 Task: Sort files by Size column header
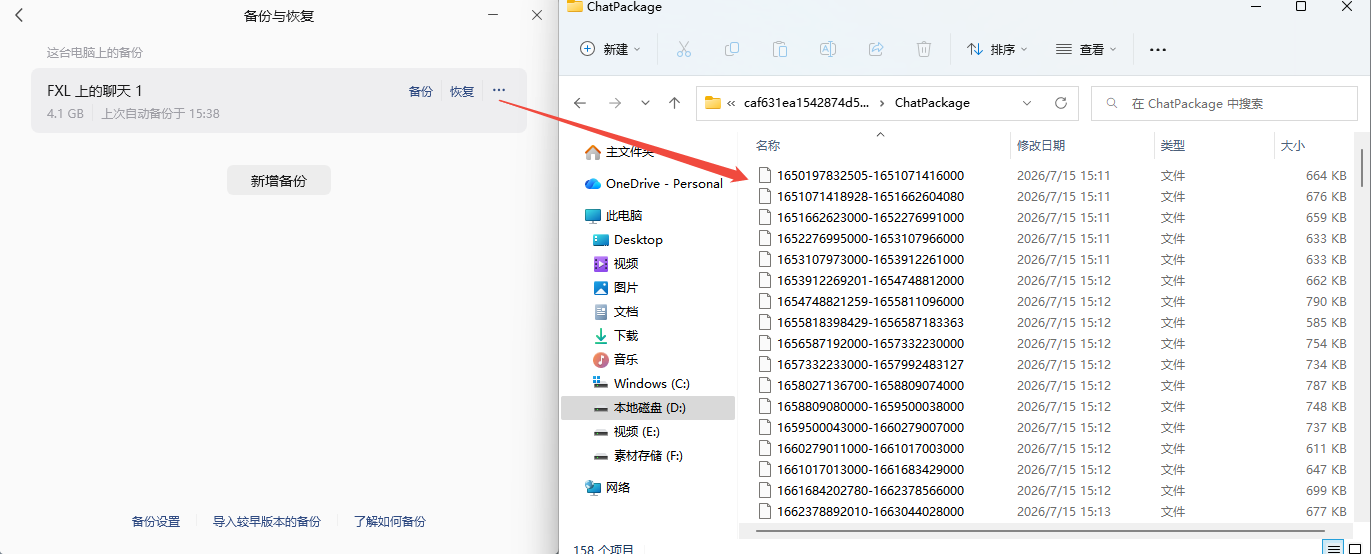tap(1293, 146)
